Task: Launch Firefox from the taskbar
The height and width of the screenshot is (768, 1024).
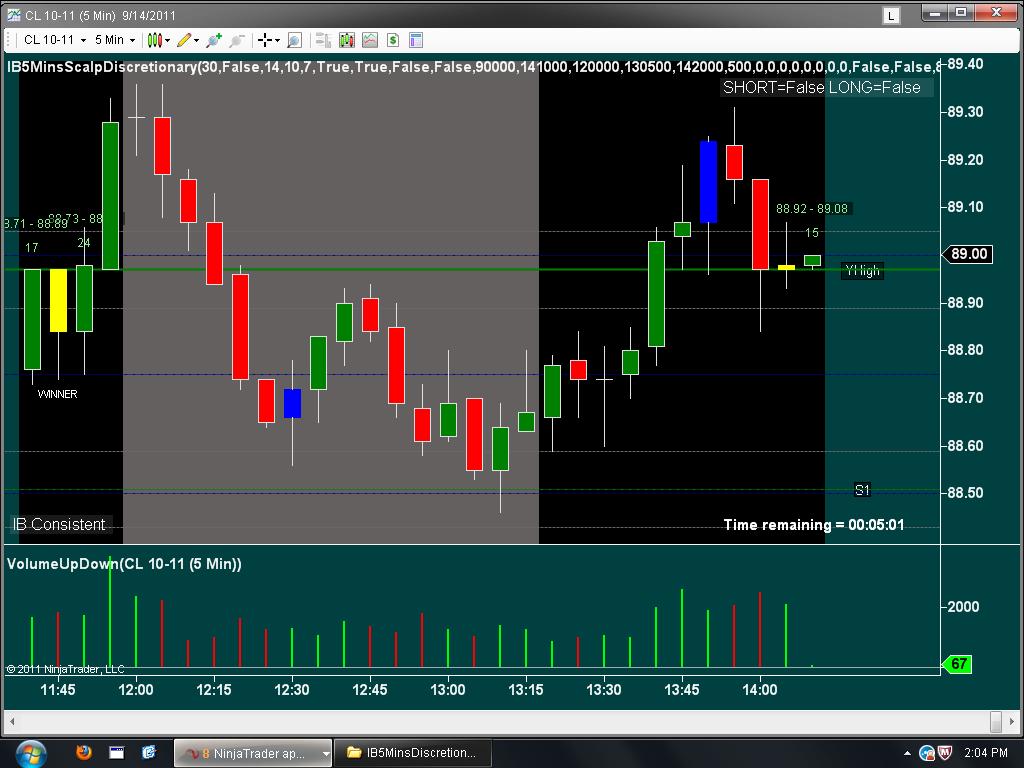Action: [x=84, y=753]
